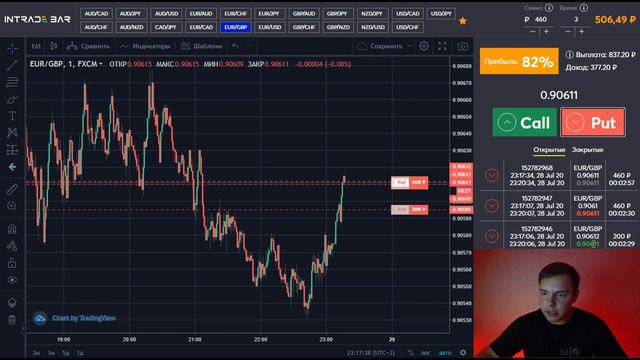Select the highlighted EUR/GBP pair tab
The image size is (640, 360).
(x=236, y=27)
